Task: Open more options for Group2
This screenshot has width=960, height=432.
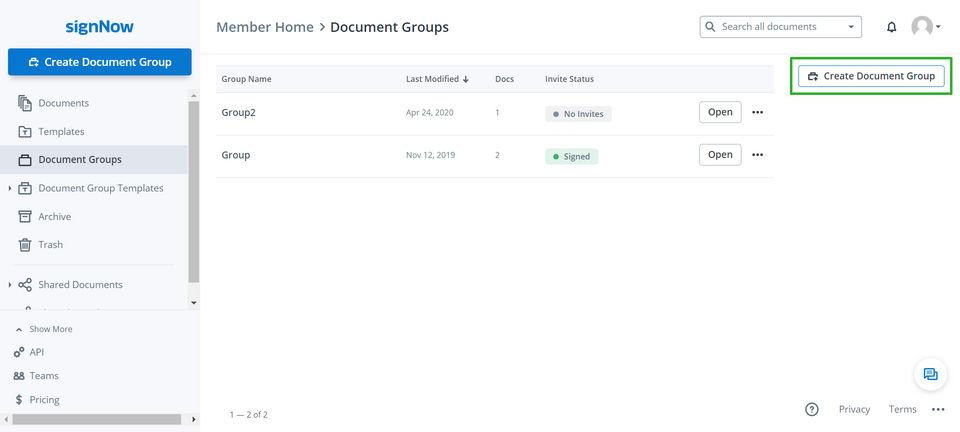Action: pyautogui.click(x=757, y=113)
